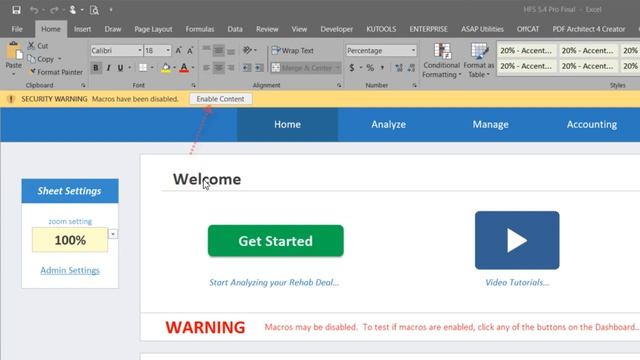Toggle Align Right in Alignment group
This screenshot has height=360, width=640.
pyautogui.click(x=231, y=68)
